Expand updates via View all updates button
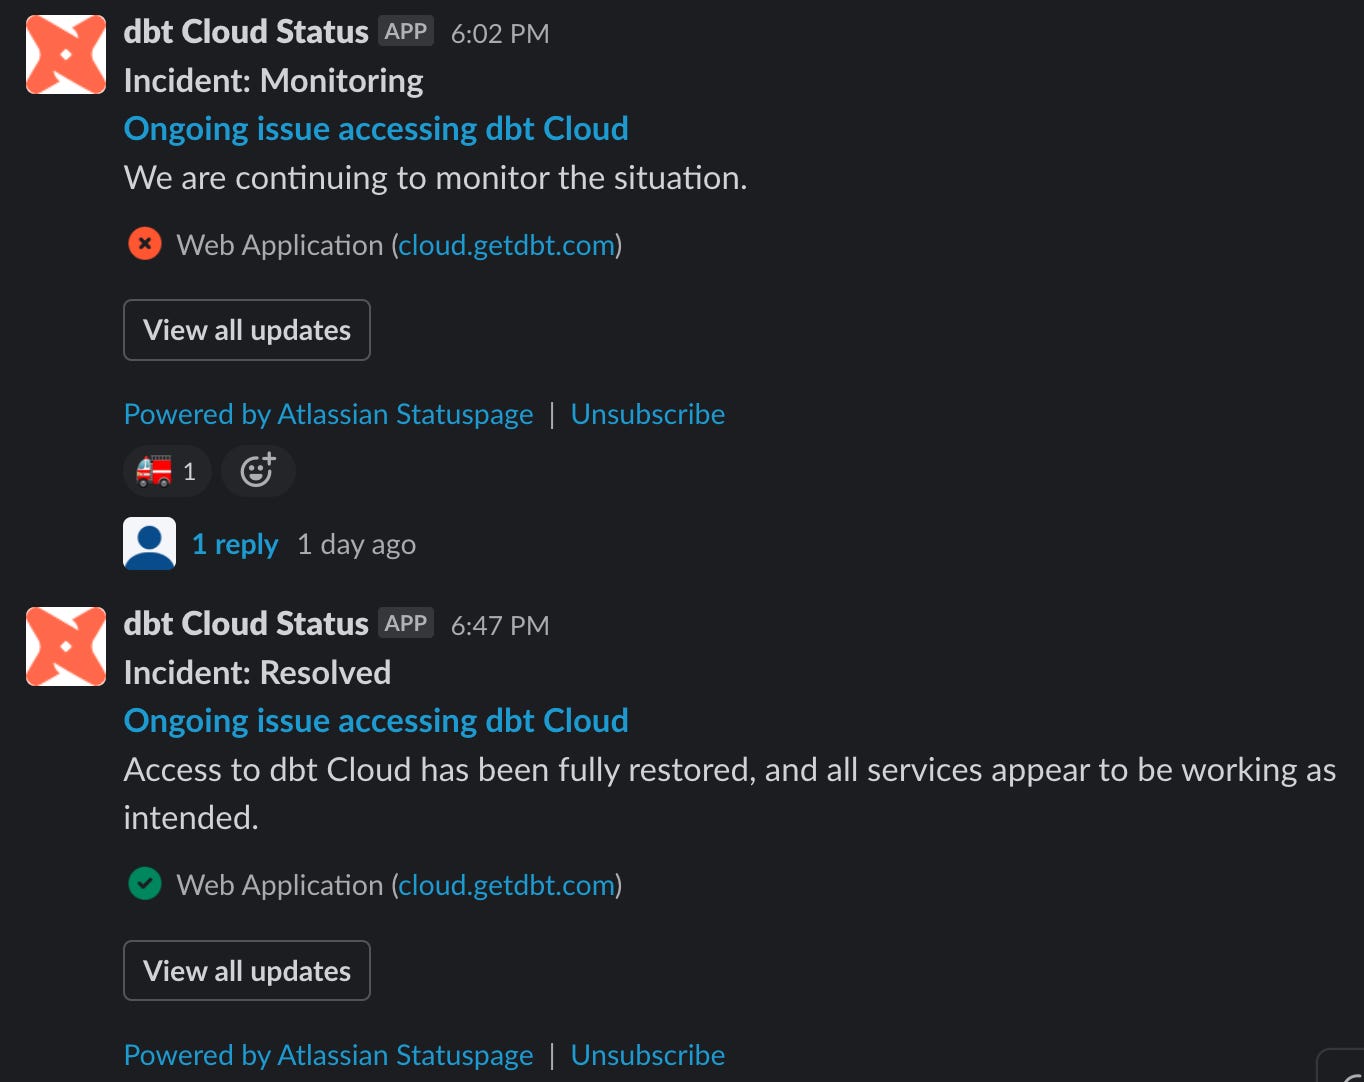1364x1082 pixels. pos(246,330)
